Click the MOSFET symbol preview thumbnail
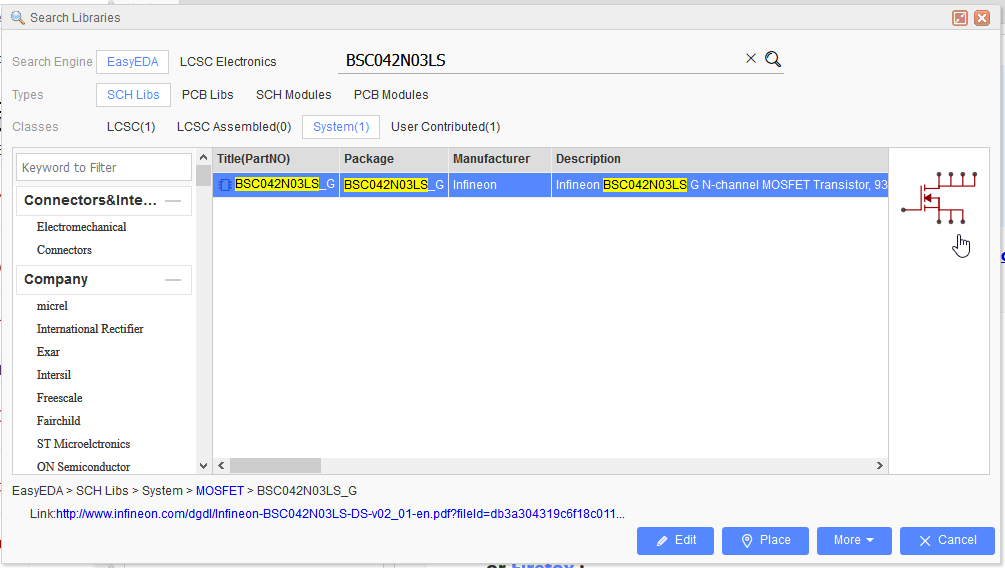Screen dimensions: 1005x568 [x=940, y=197]
